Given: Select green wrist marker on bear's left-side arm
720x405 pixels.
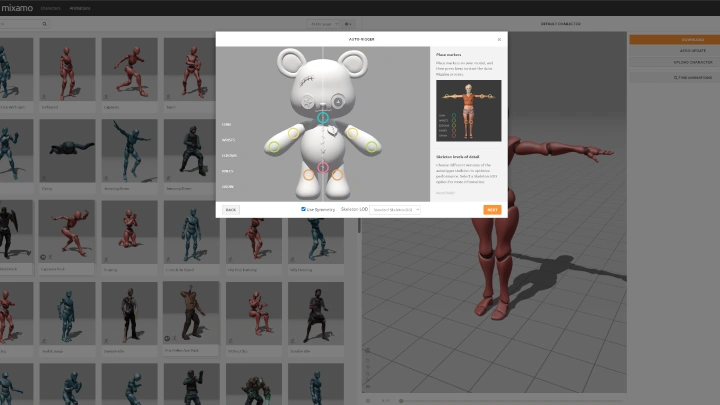Looking at the screenshot, I should (274, 147).
